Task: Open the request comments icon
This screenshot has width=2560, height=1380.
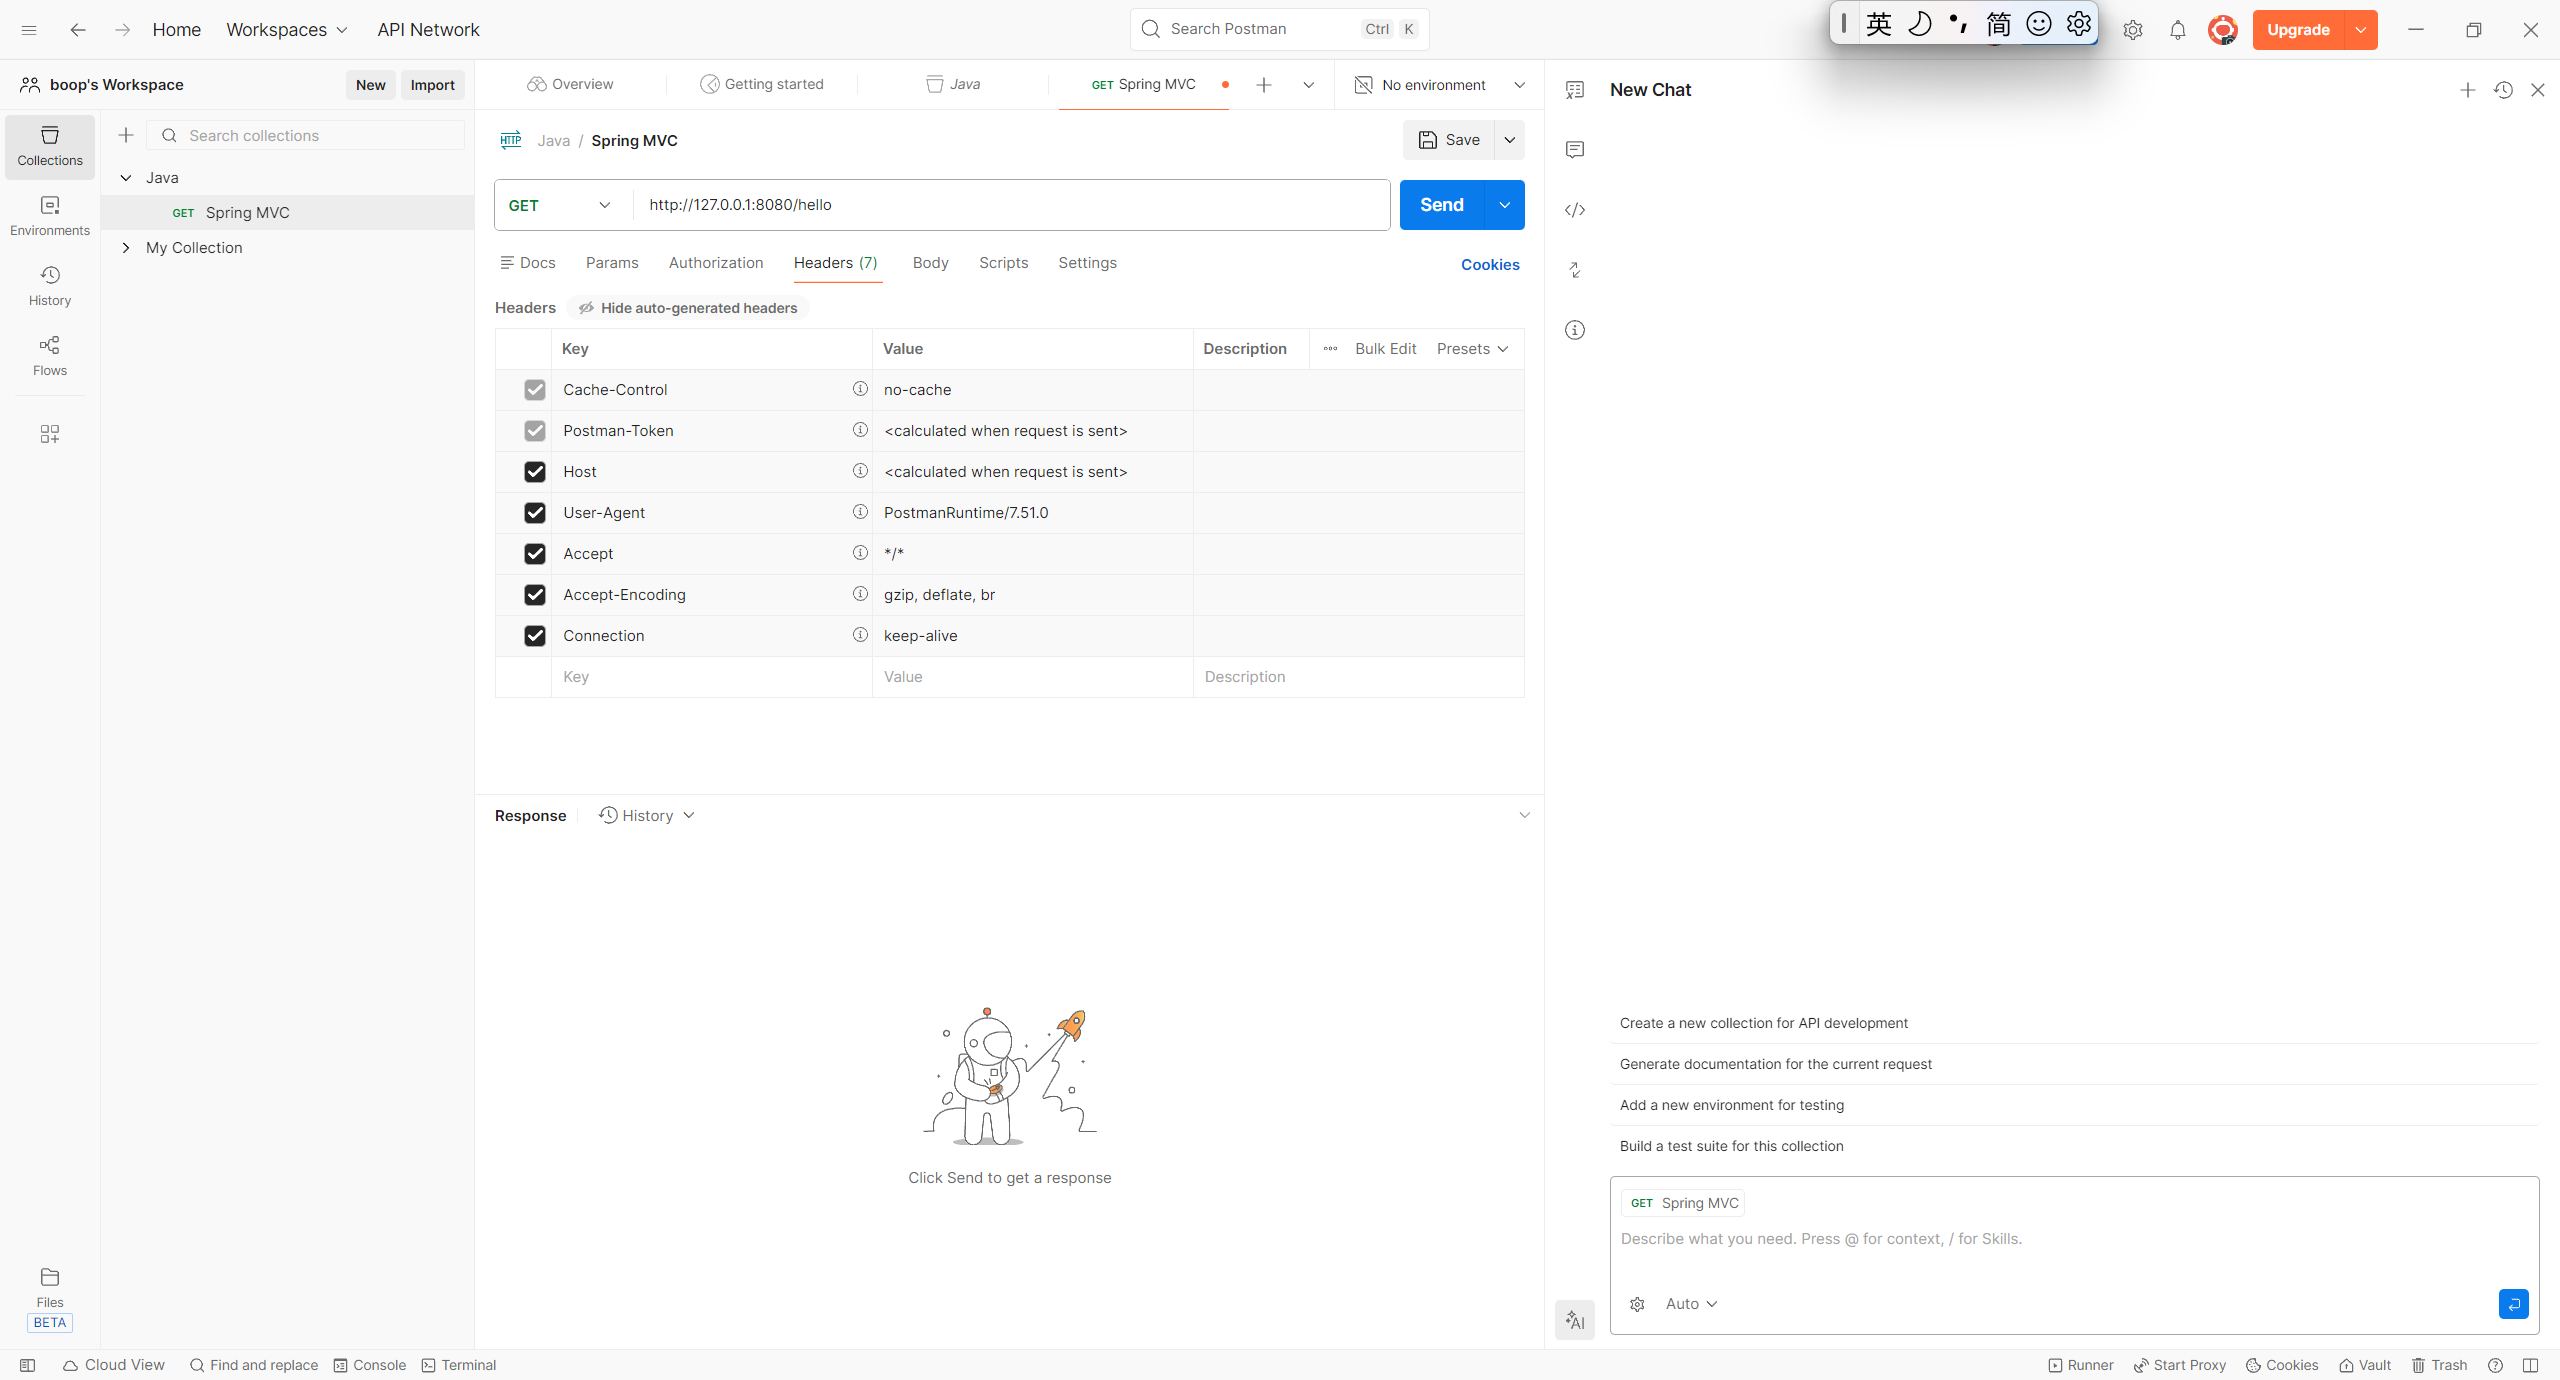Action: click(x=1575, y=150)
